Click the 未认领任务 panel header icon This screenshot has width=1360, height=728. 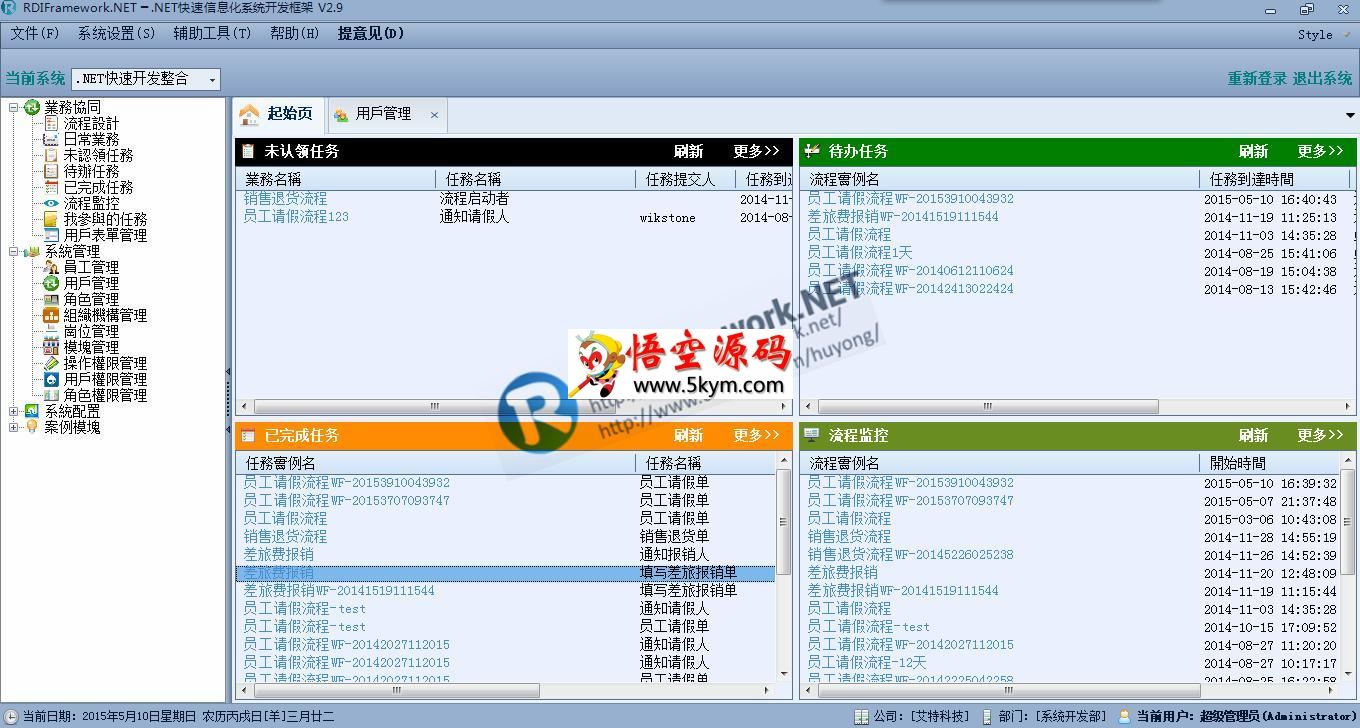click(x=248, y=151)
